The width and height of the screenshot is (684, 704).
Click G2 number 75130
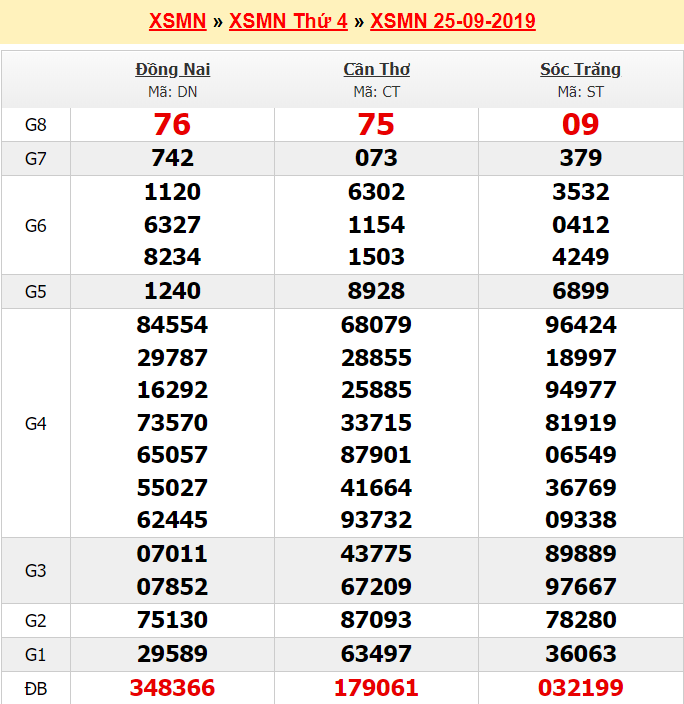pos(172,620)
